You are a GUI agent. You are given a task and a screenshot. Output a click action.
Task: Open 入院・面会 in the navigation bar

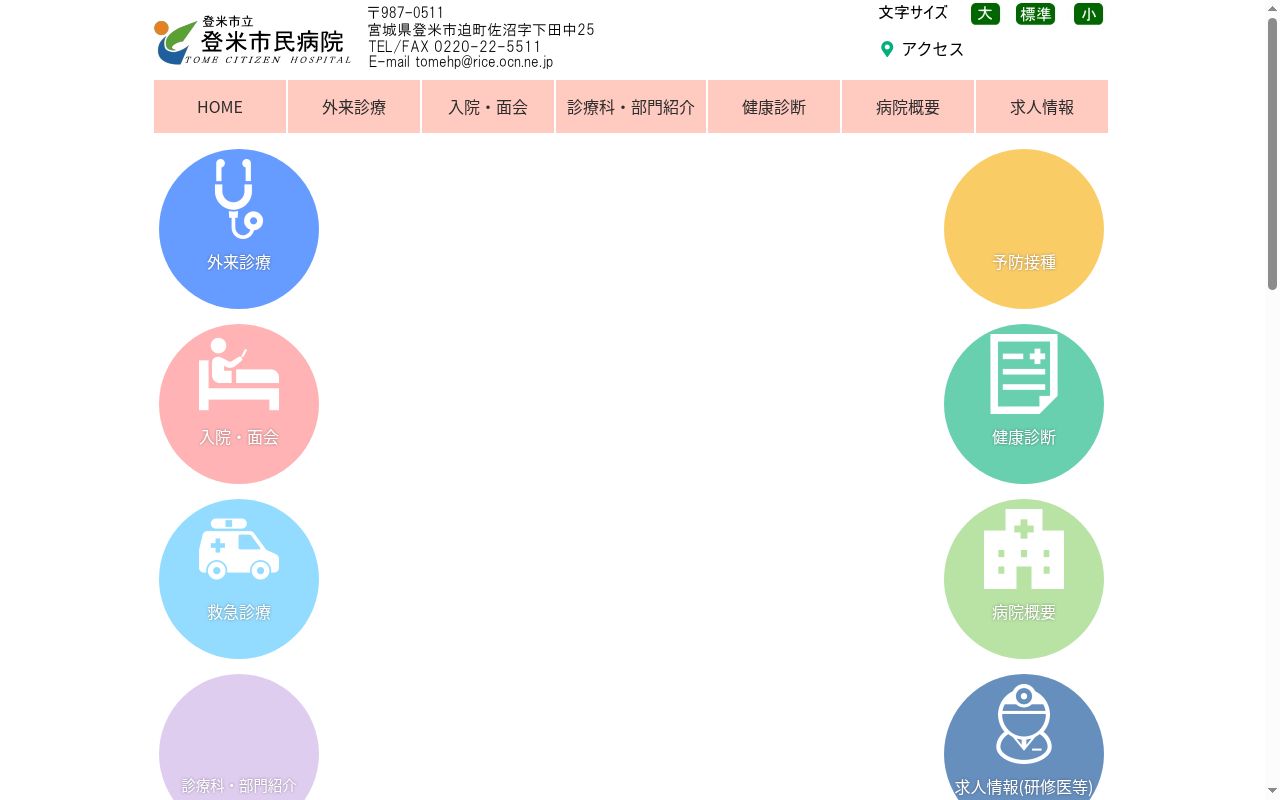click(488, 107)
